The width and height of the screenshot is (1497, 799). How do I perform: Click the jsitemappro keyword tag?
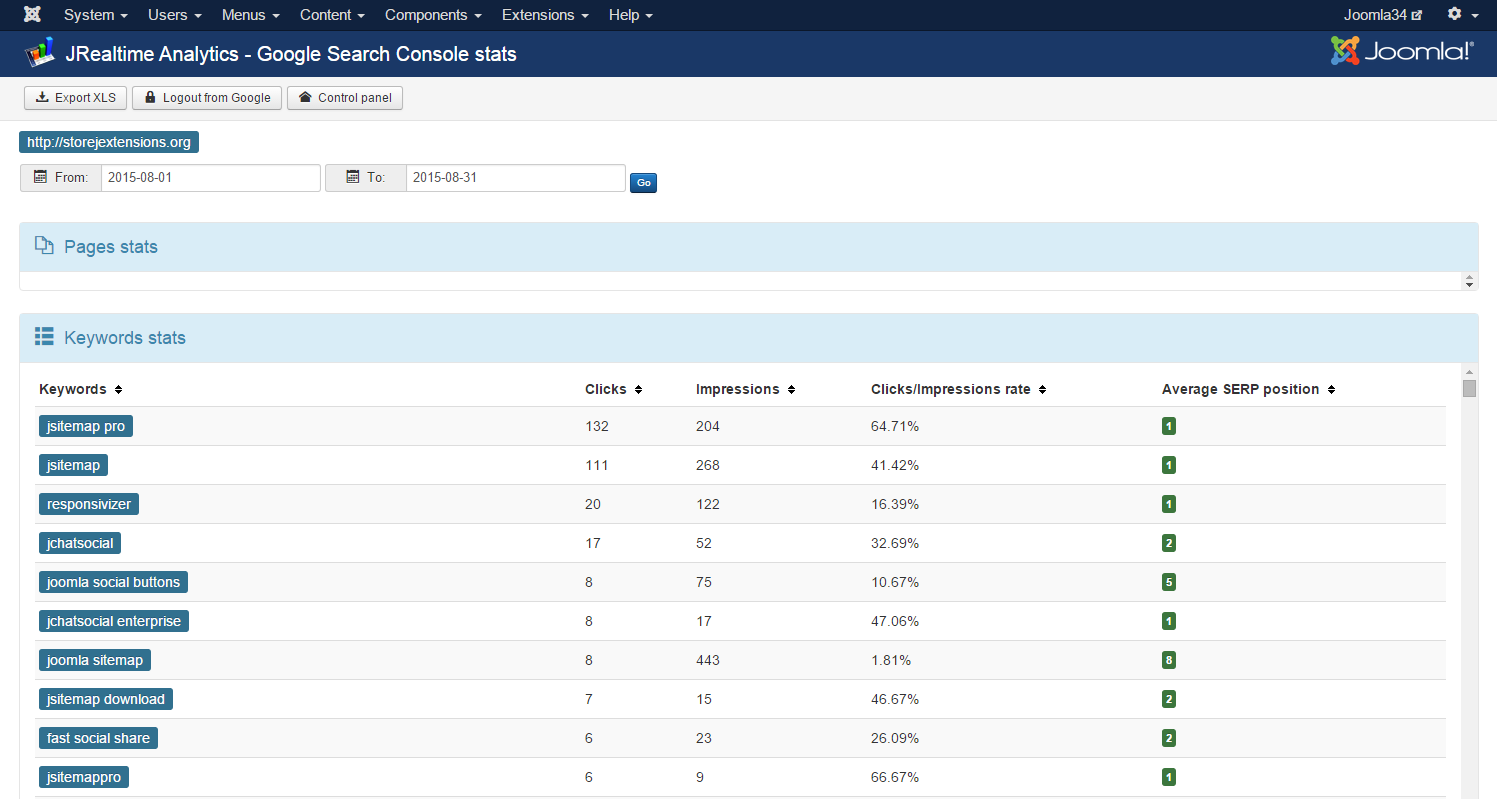(x=84, y=777)
